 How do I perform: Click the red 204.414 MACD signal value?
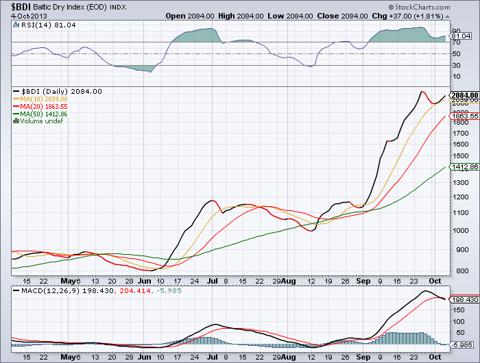134,291
